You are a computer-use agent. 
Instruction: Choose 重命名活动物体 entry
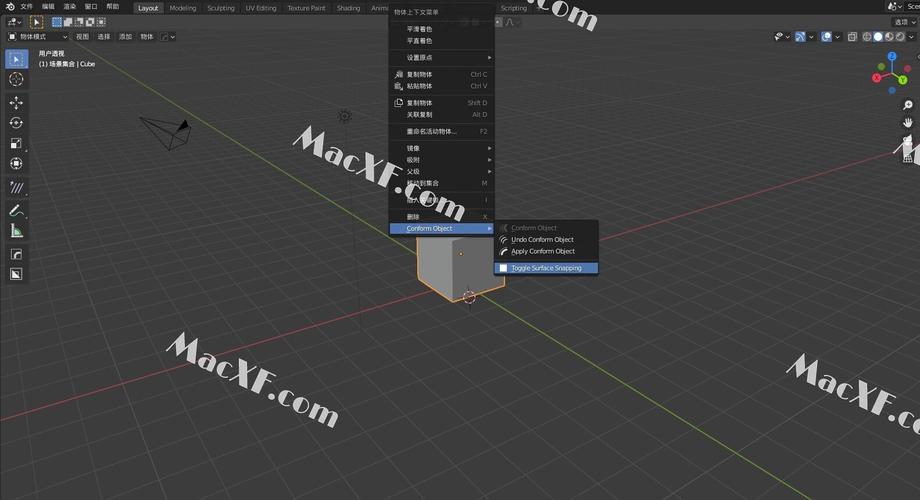click(442, 131)
